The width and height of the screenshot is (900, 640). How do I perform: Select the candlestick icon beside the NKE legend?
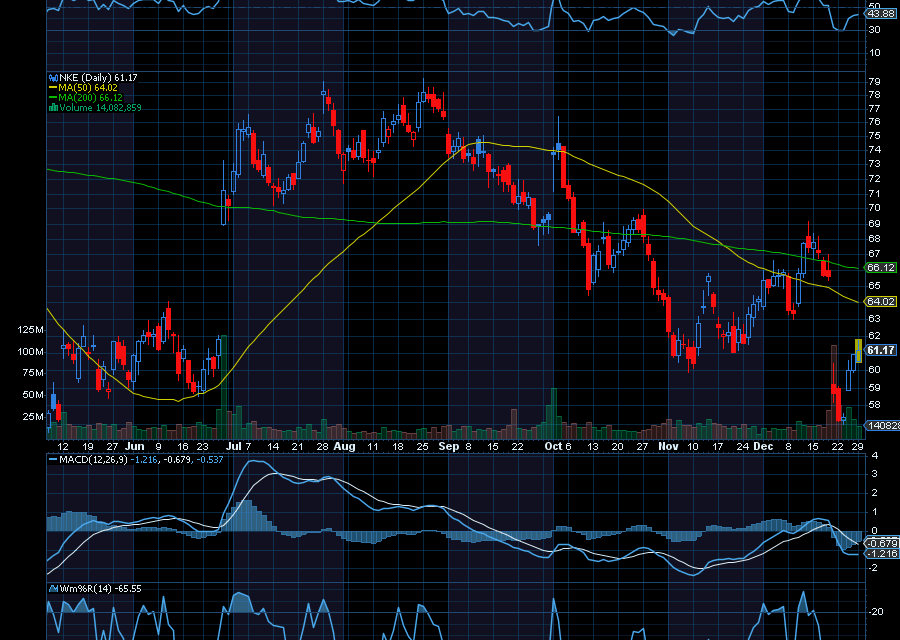[x=53, y=77]
